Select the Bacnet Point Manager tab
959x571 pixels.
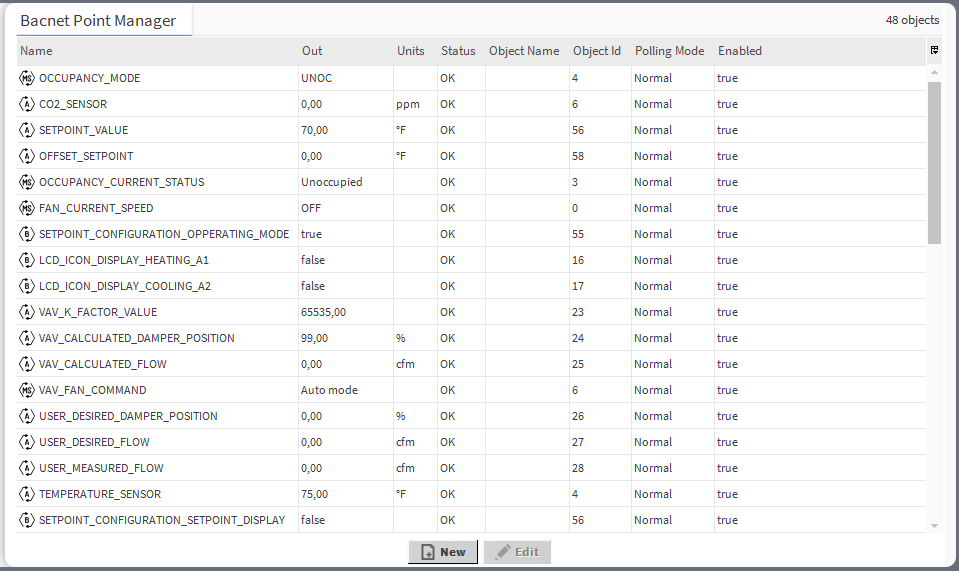click(x=98, y=21)
